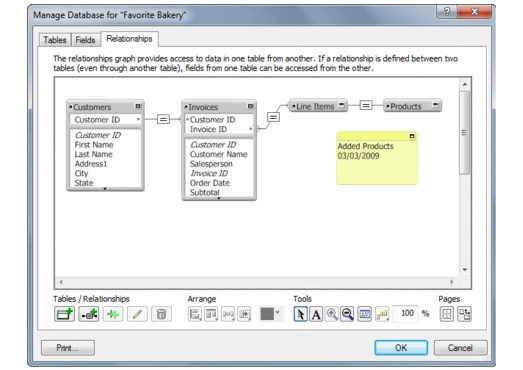Click the green Duplicate selected objects icon
This screenshot has width=523, height=370.
113,314
